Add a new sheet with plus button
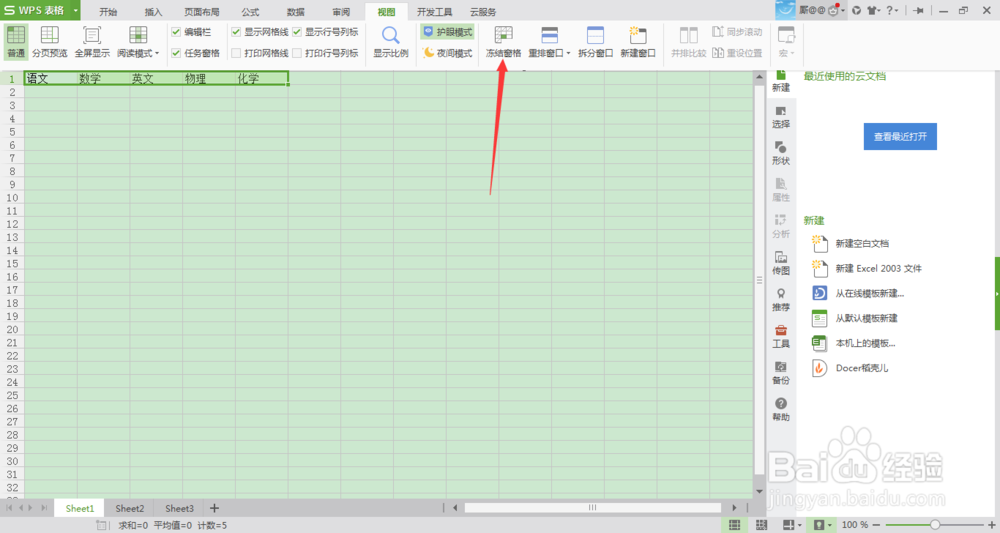 tap(214, 508)
